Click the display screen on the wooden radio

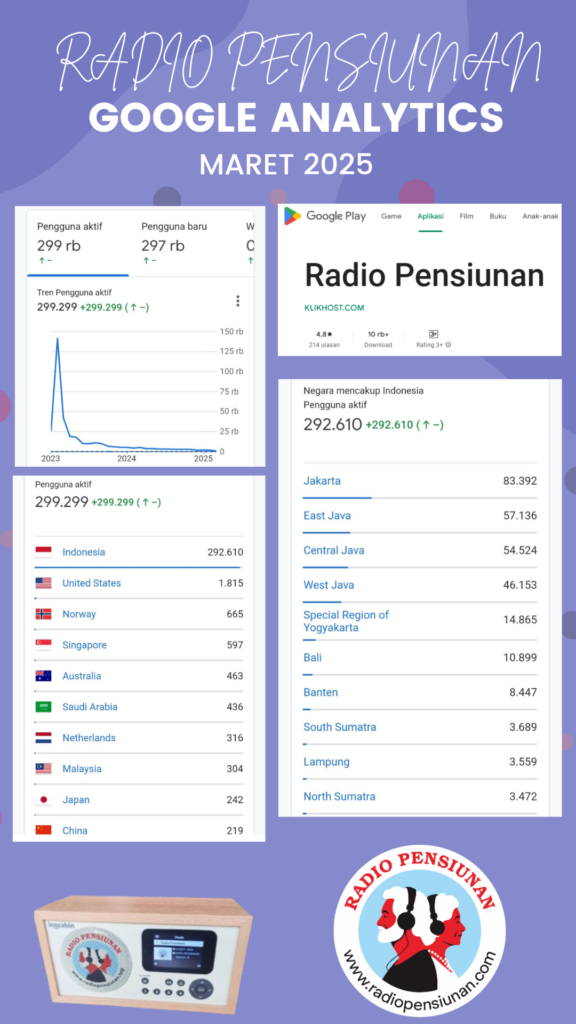coord(179,953)
